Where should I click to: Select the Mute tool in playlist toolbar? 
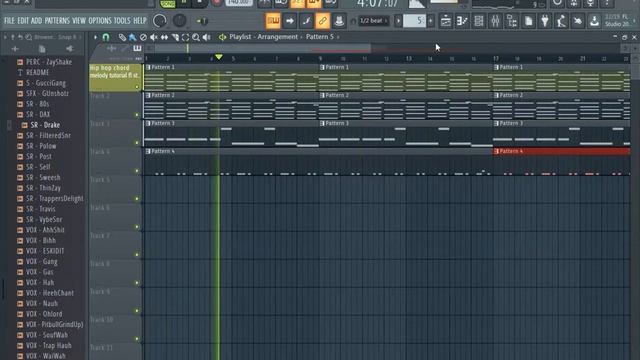(x=153, y=38)
